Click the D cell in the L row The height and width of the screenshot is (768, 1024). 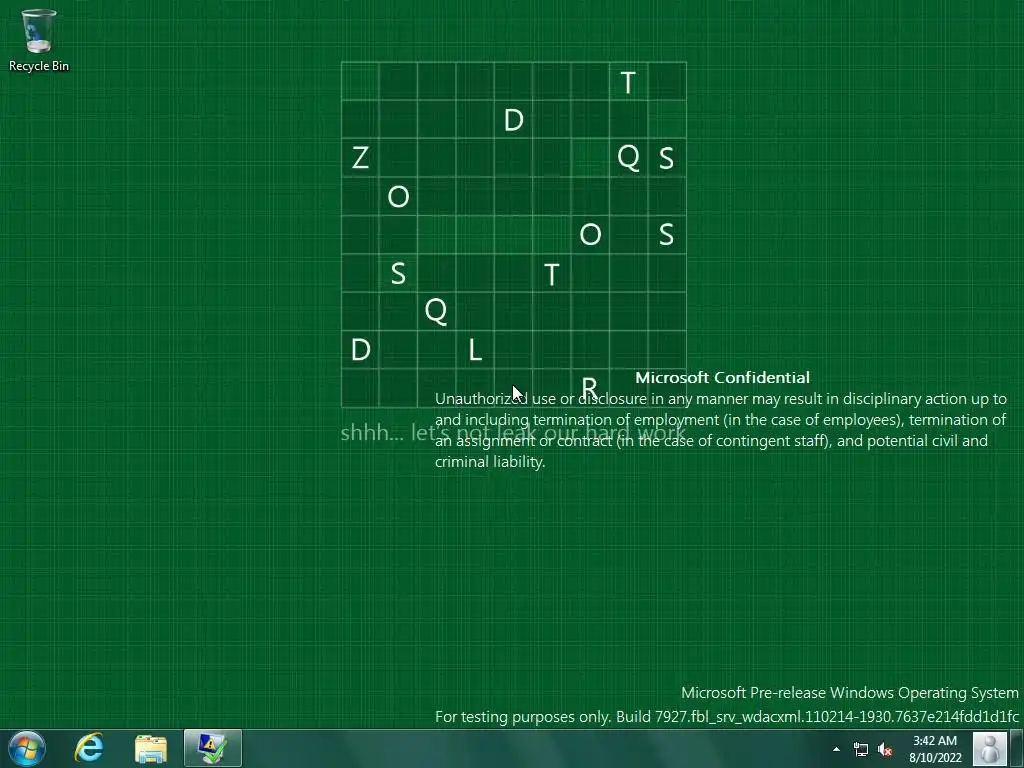(x=360, y=349)
